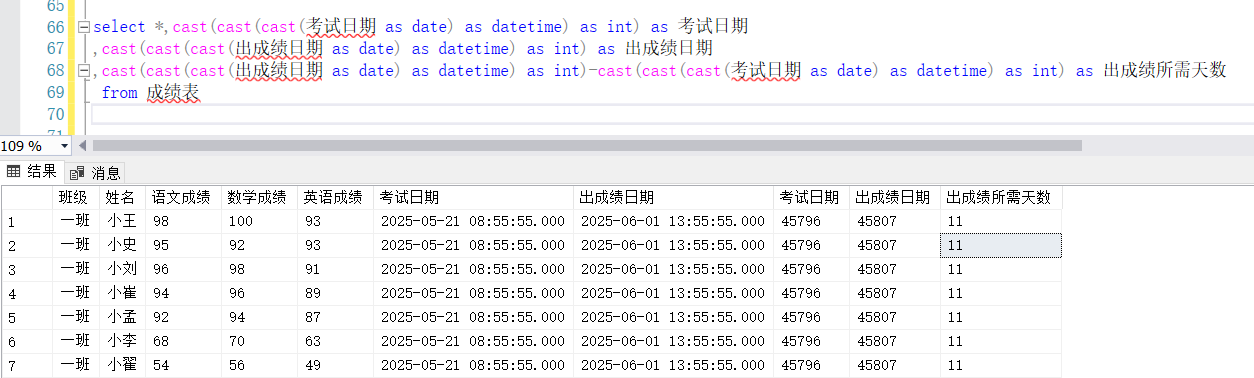1254x378 pixels.
Task: Click the select keyword on line 66
Action: point(119,27)
